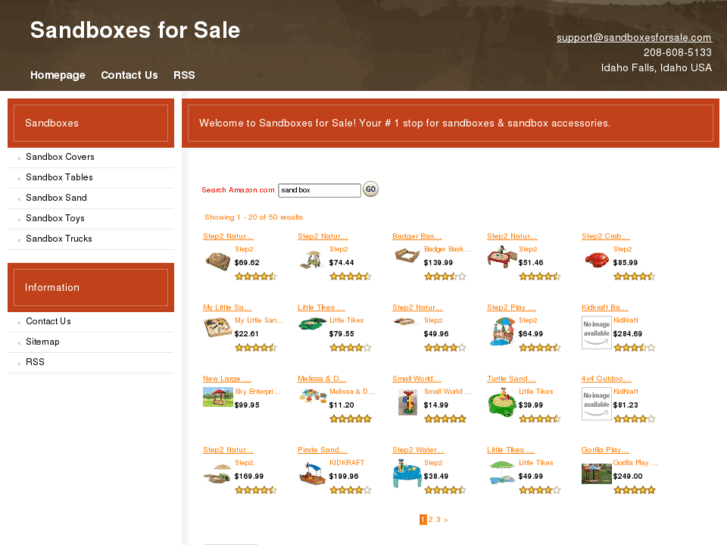
Task: Open RSS in top navigation bar
Action: click(184, 75)
